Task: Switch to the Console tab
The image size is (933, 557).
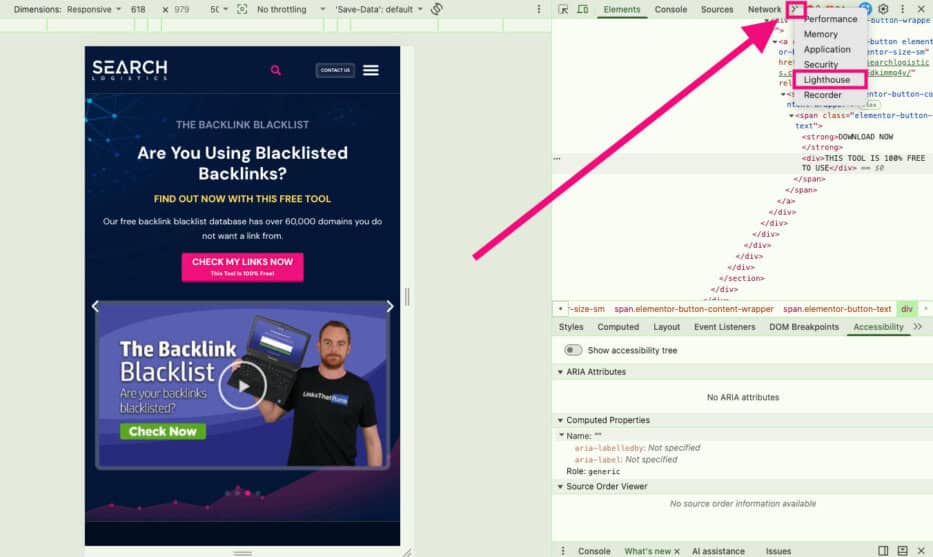Action: [671, 10]
